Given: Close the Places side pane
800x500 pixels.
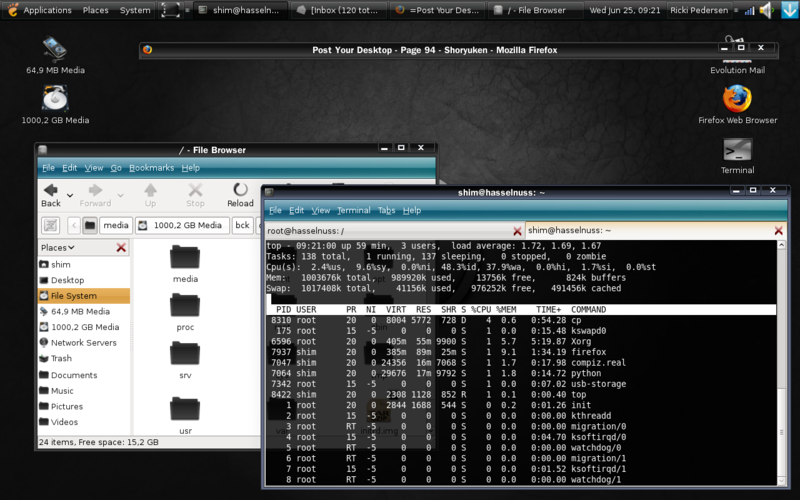Looking at the screenshot, I should point(121,247).
